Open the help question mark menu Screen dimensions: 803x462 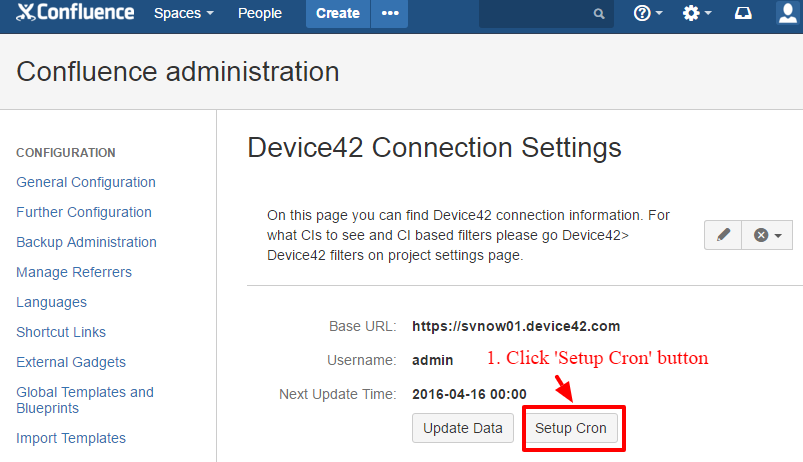[649, 14]
